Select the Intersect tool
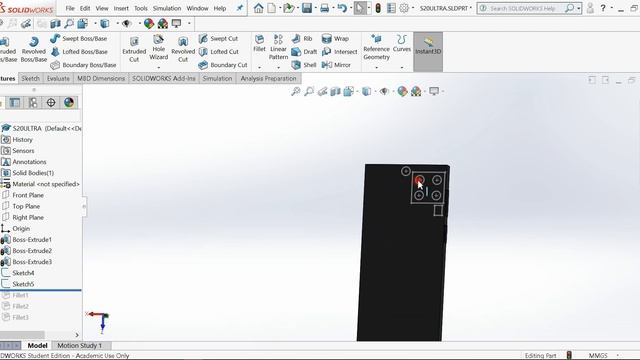Image resolution: width=640 pixels, height=360 pixels. (339, 51)
